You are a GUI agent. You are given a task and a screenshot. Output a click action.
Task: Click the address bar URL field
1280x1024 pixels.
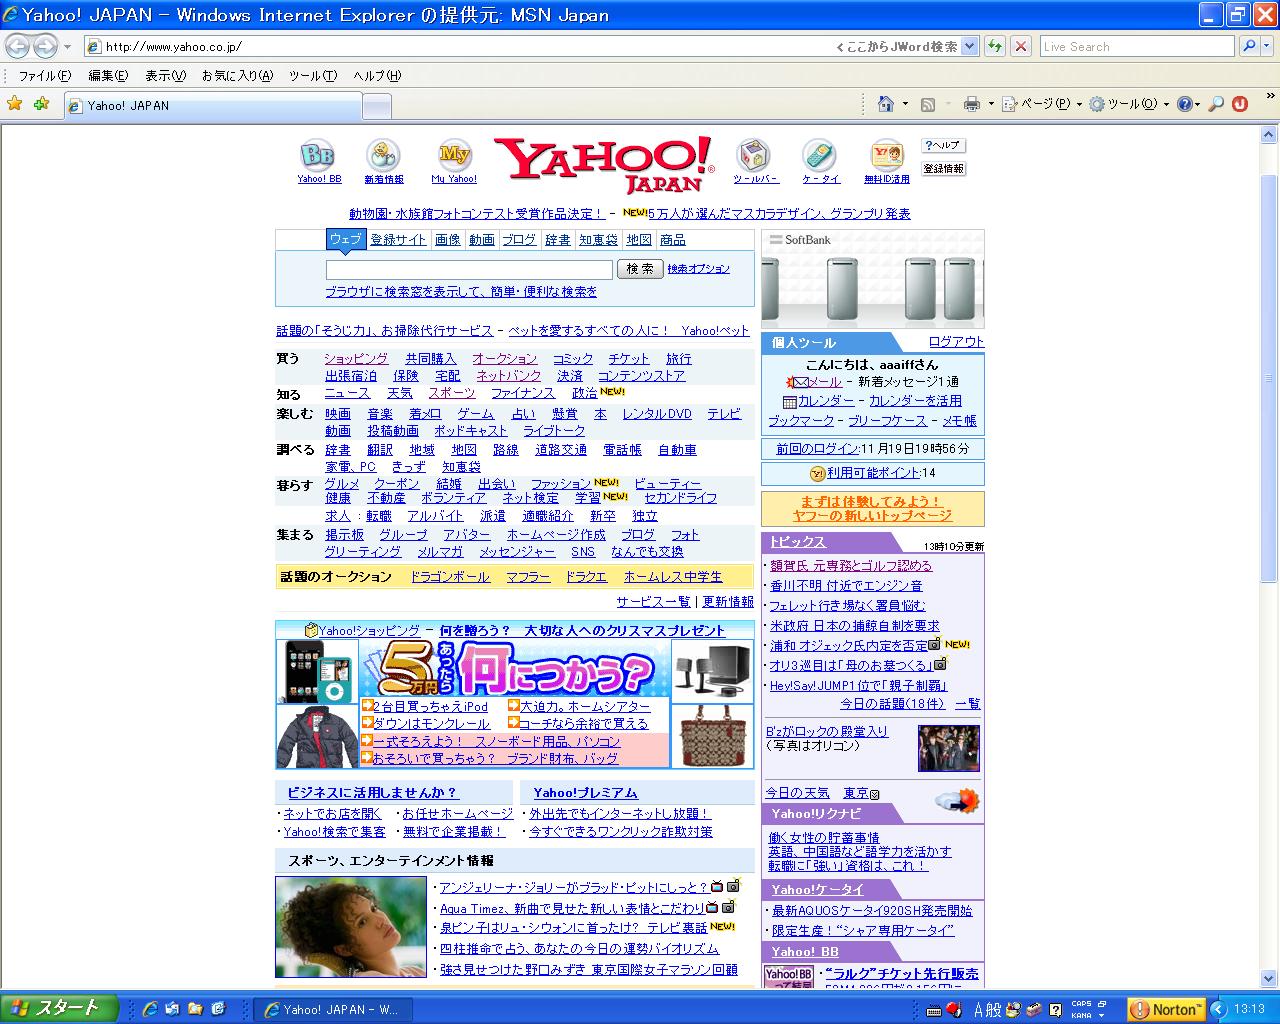[460, 47]
